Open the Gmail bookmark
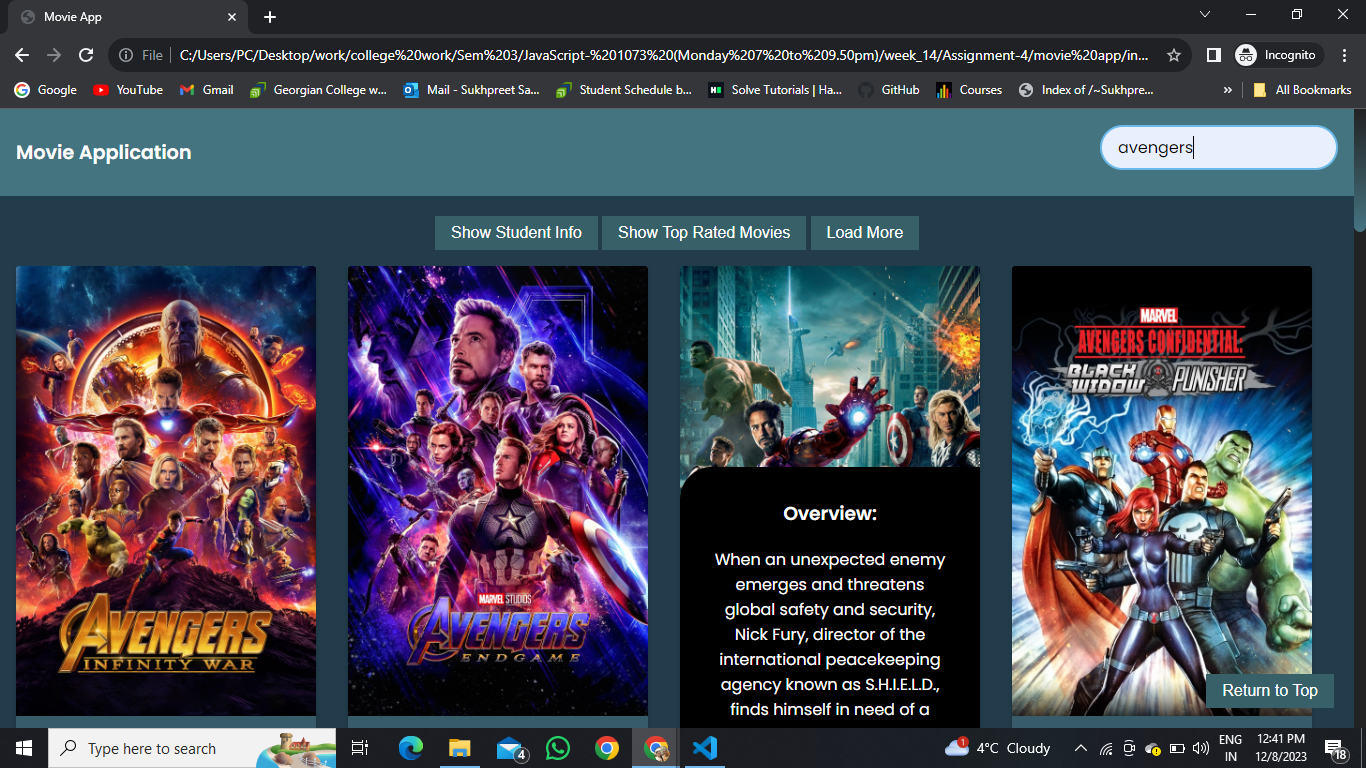Screen dimensions: 1366x768 coord(207,90)
